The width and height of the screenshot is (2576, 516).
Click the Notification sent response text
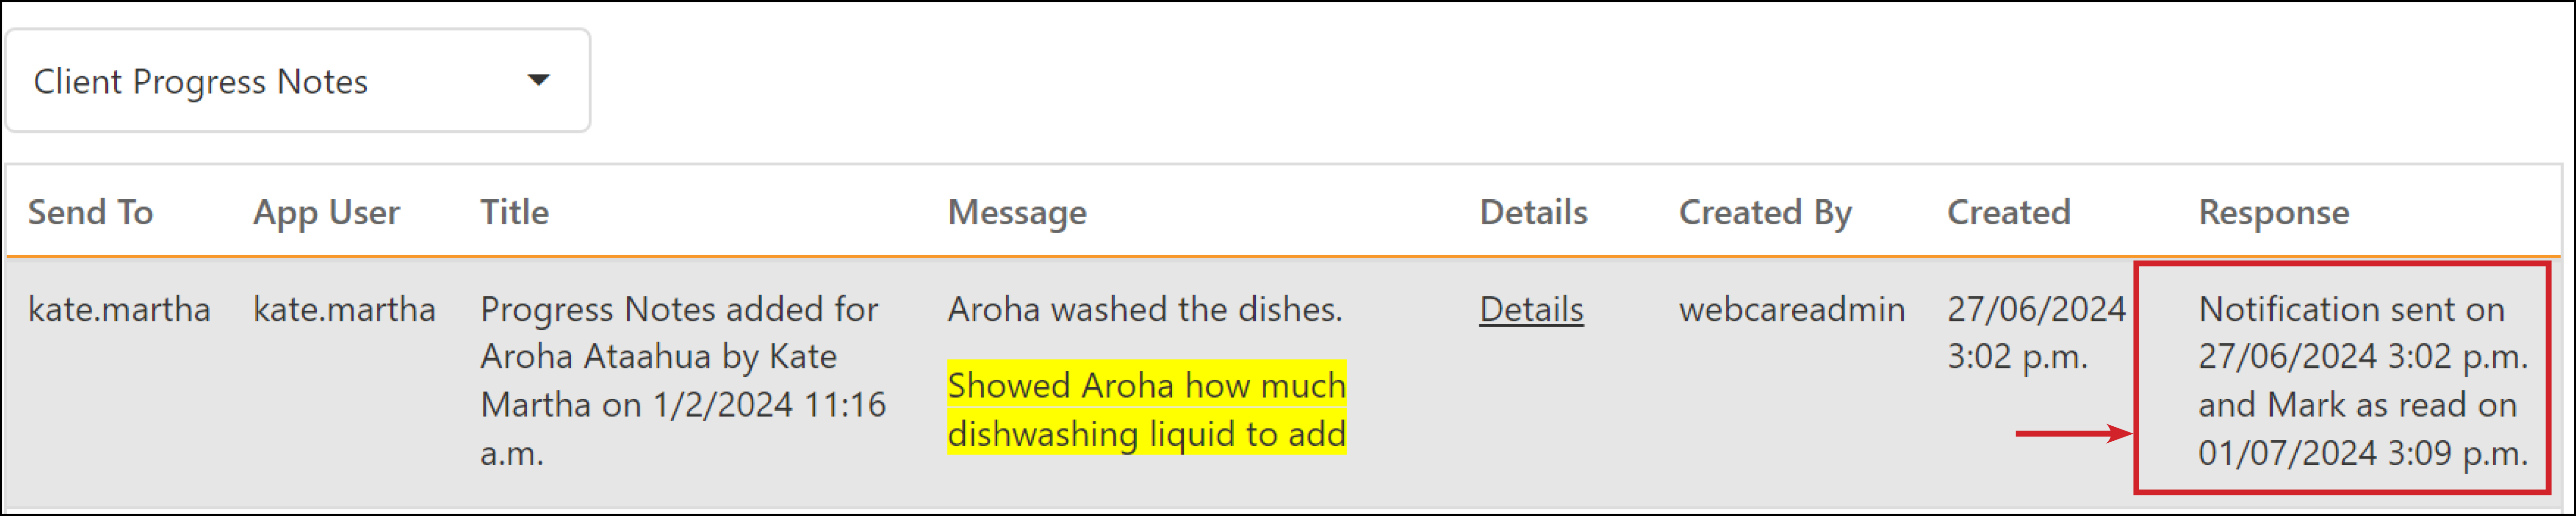click(x=2362, y=381)
